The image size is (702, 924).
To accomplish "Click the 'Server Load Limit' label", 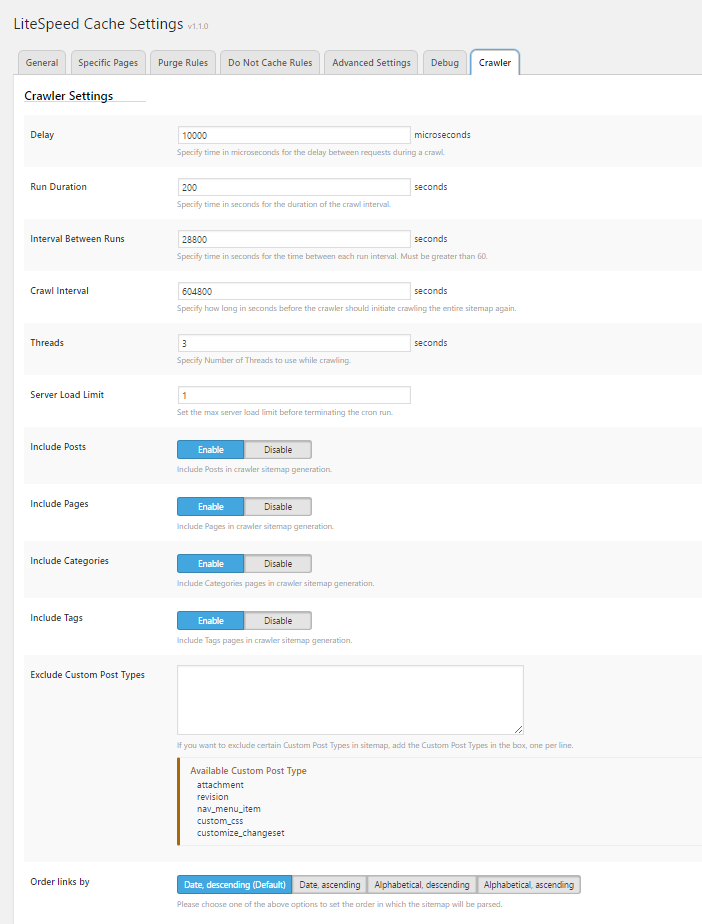I will click(x=67, y=395).
